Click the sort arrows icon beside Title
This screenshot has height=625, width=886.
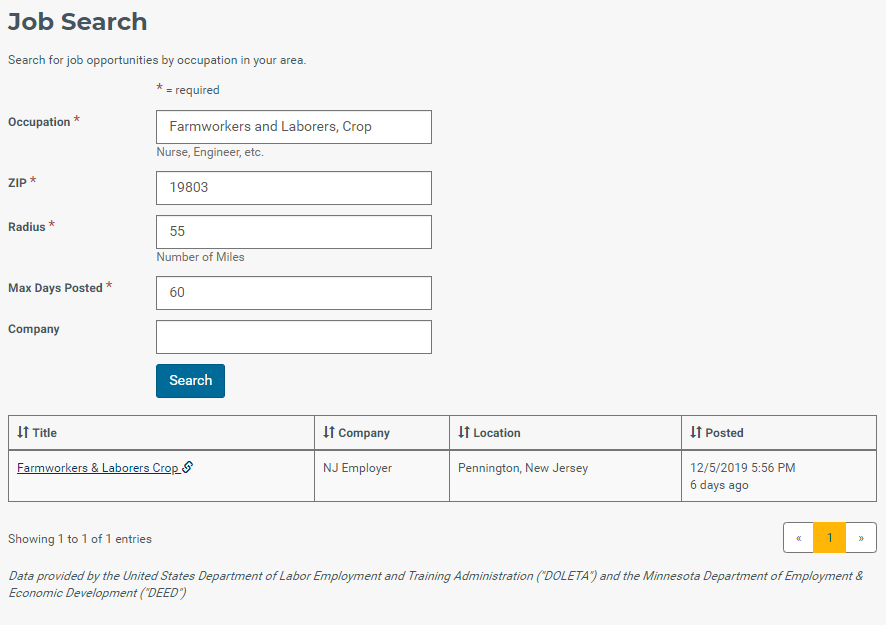(x=23, y=432)
